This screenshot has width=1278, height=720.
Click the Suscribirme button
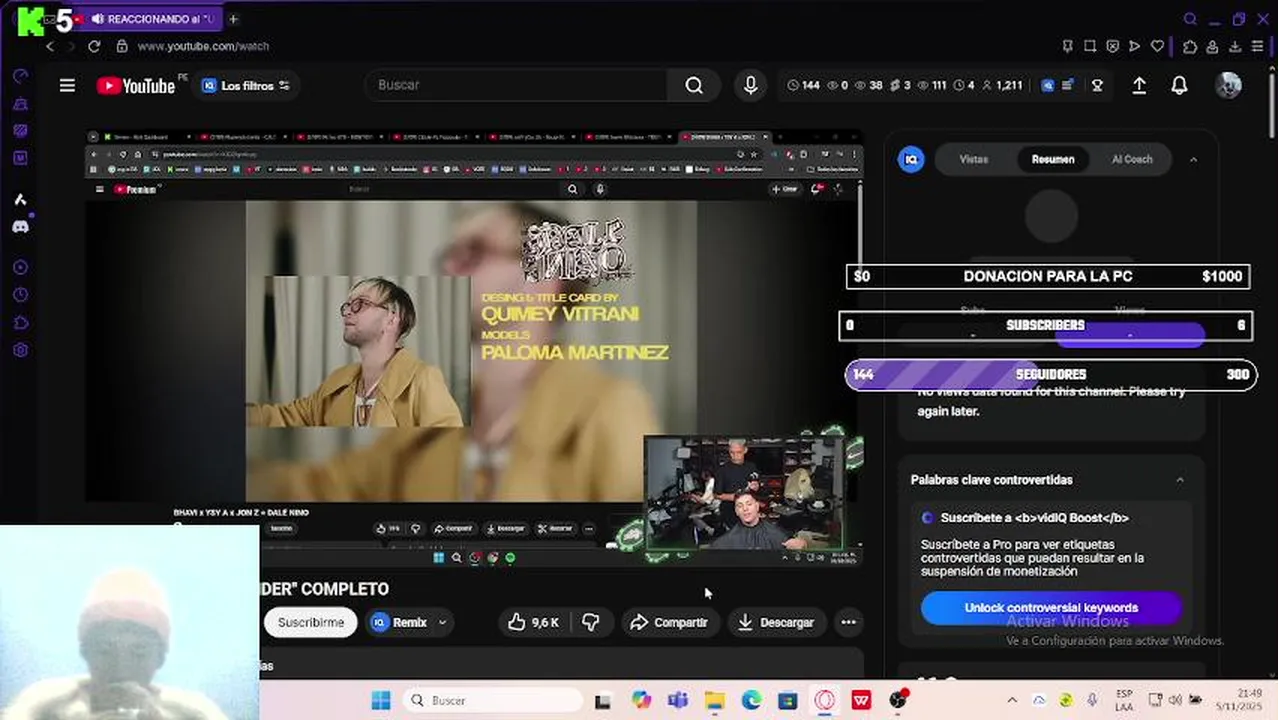coord(310,622)
